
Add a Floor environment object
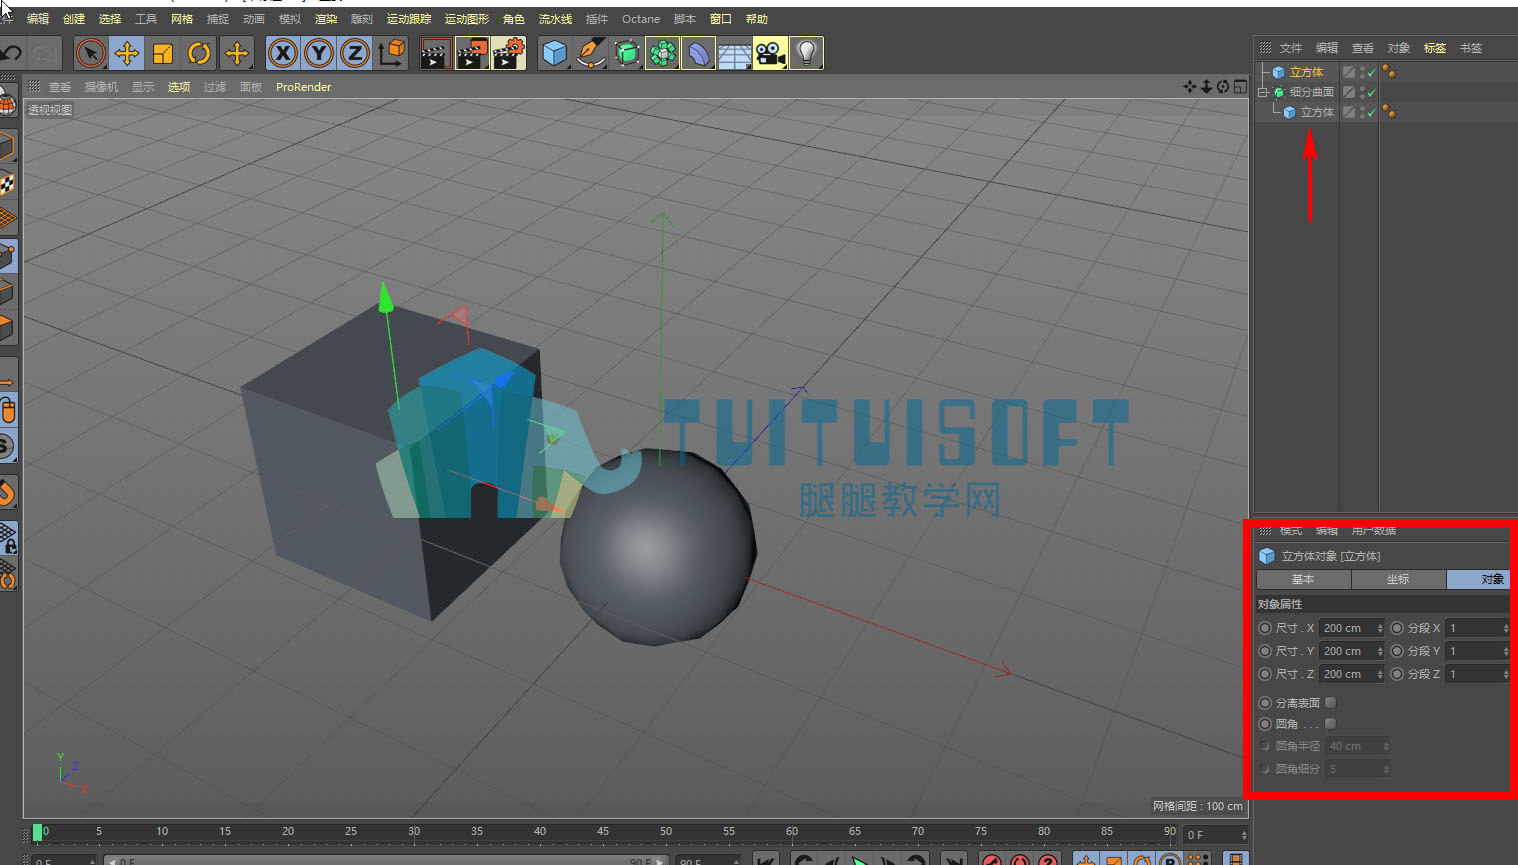(734, 53)
